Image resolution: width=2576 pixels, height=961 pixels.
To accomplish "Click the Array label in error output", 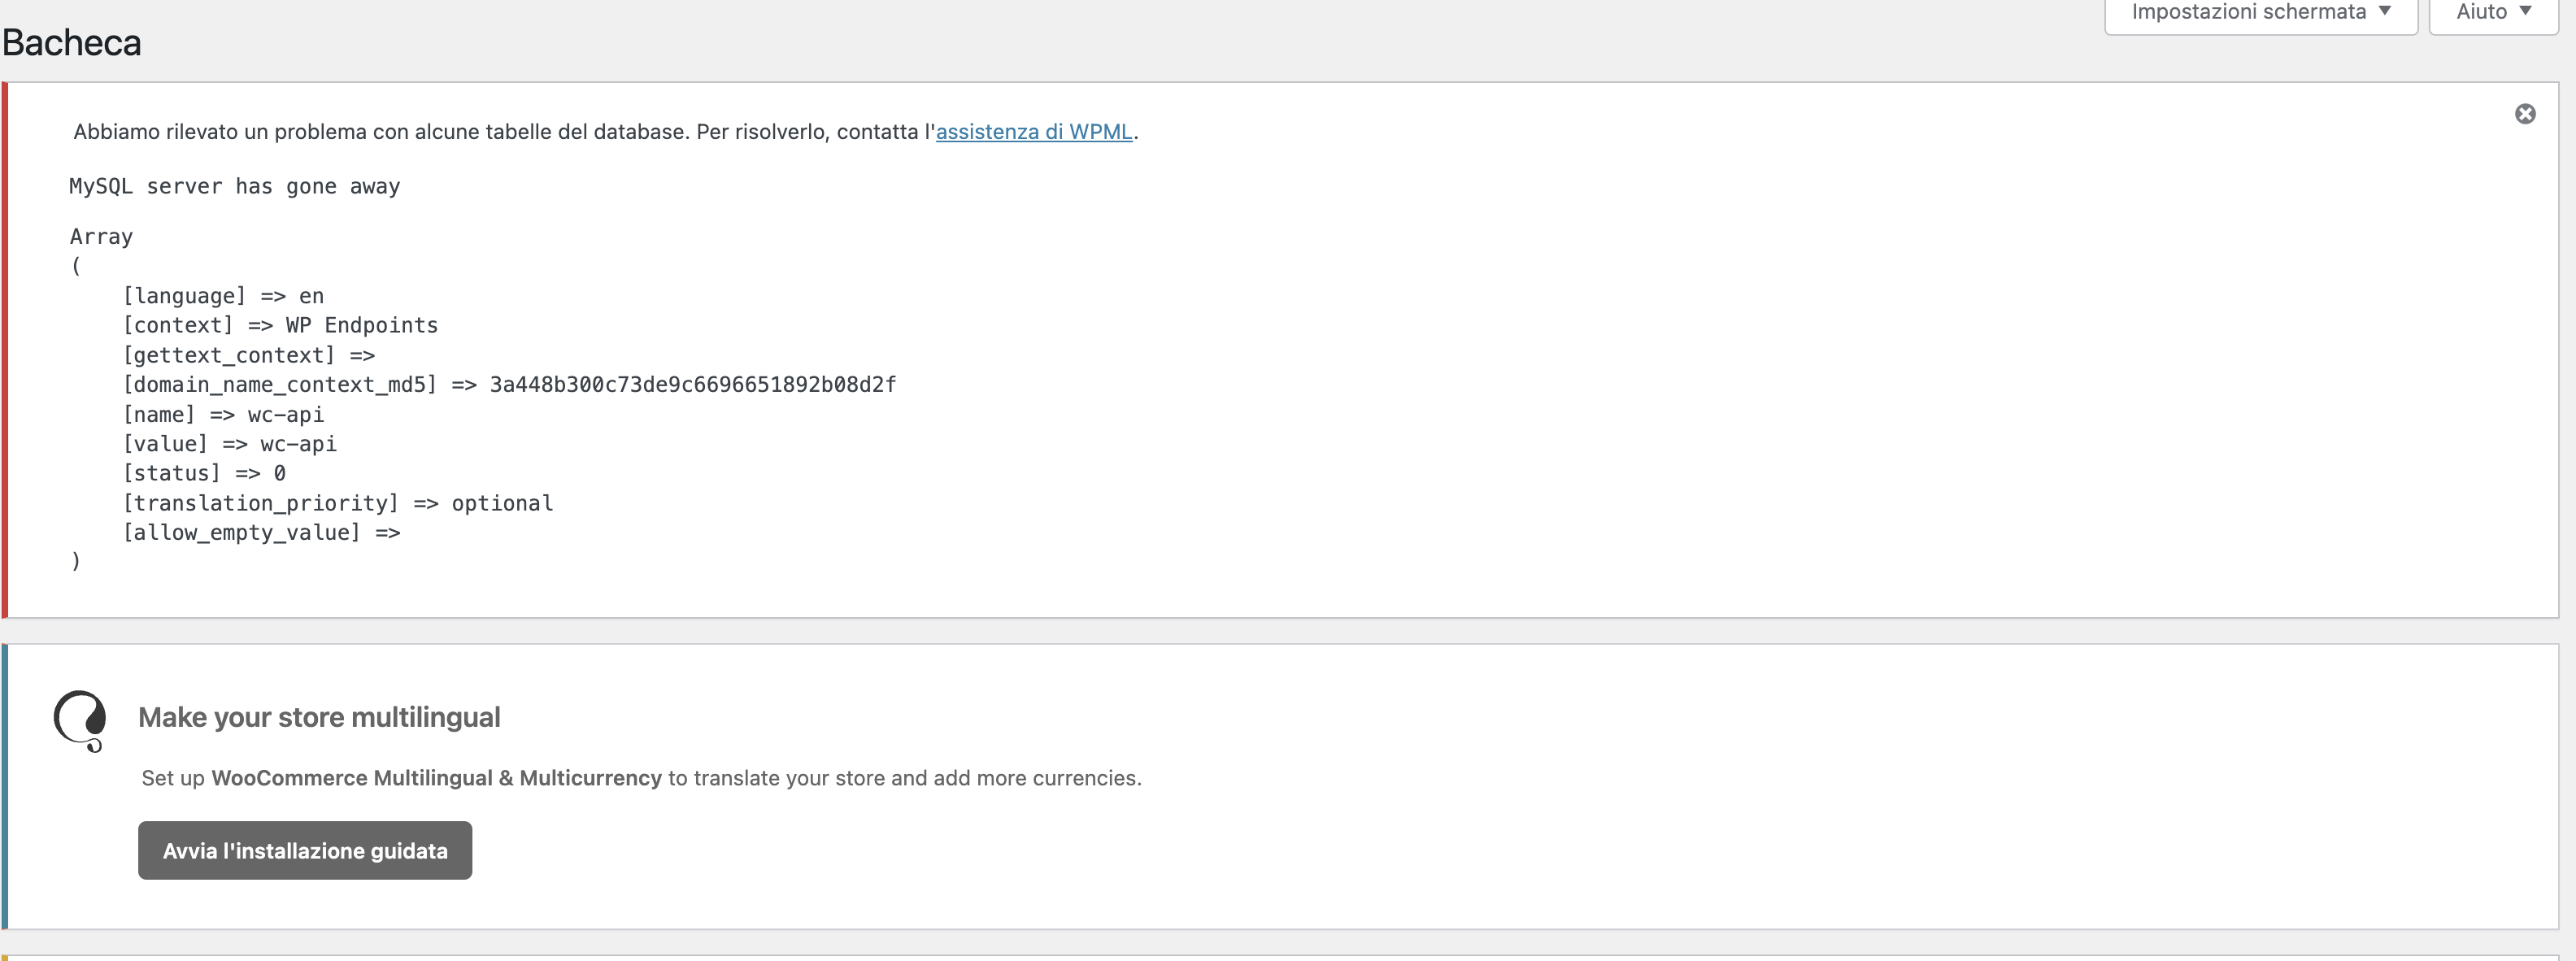I will coord(101,237).
